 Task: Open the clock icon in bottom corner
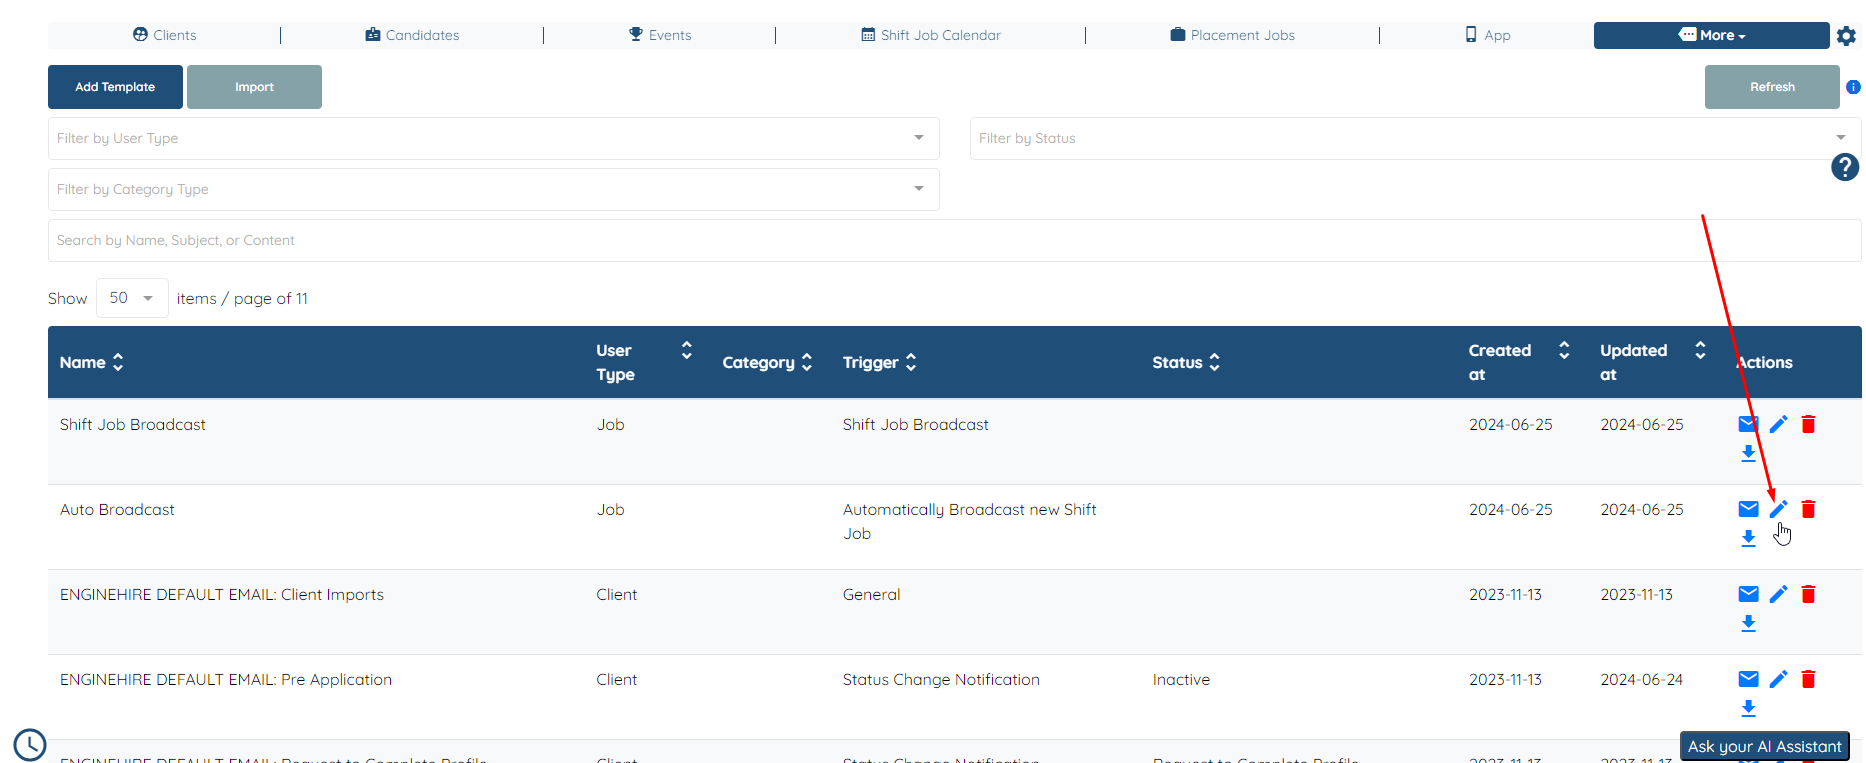tap(30, 744)
